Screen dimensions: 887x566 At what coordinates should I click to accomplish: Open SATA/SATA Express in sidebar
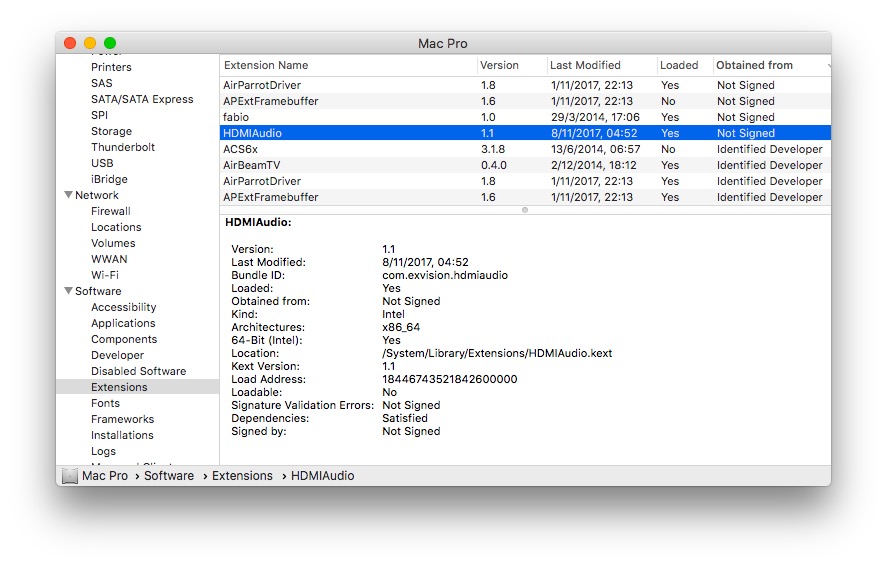[x=142, y=99]
